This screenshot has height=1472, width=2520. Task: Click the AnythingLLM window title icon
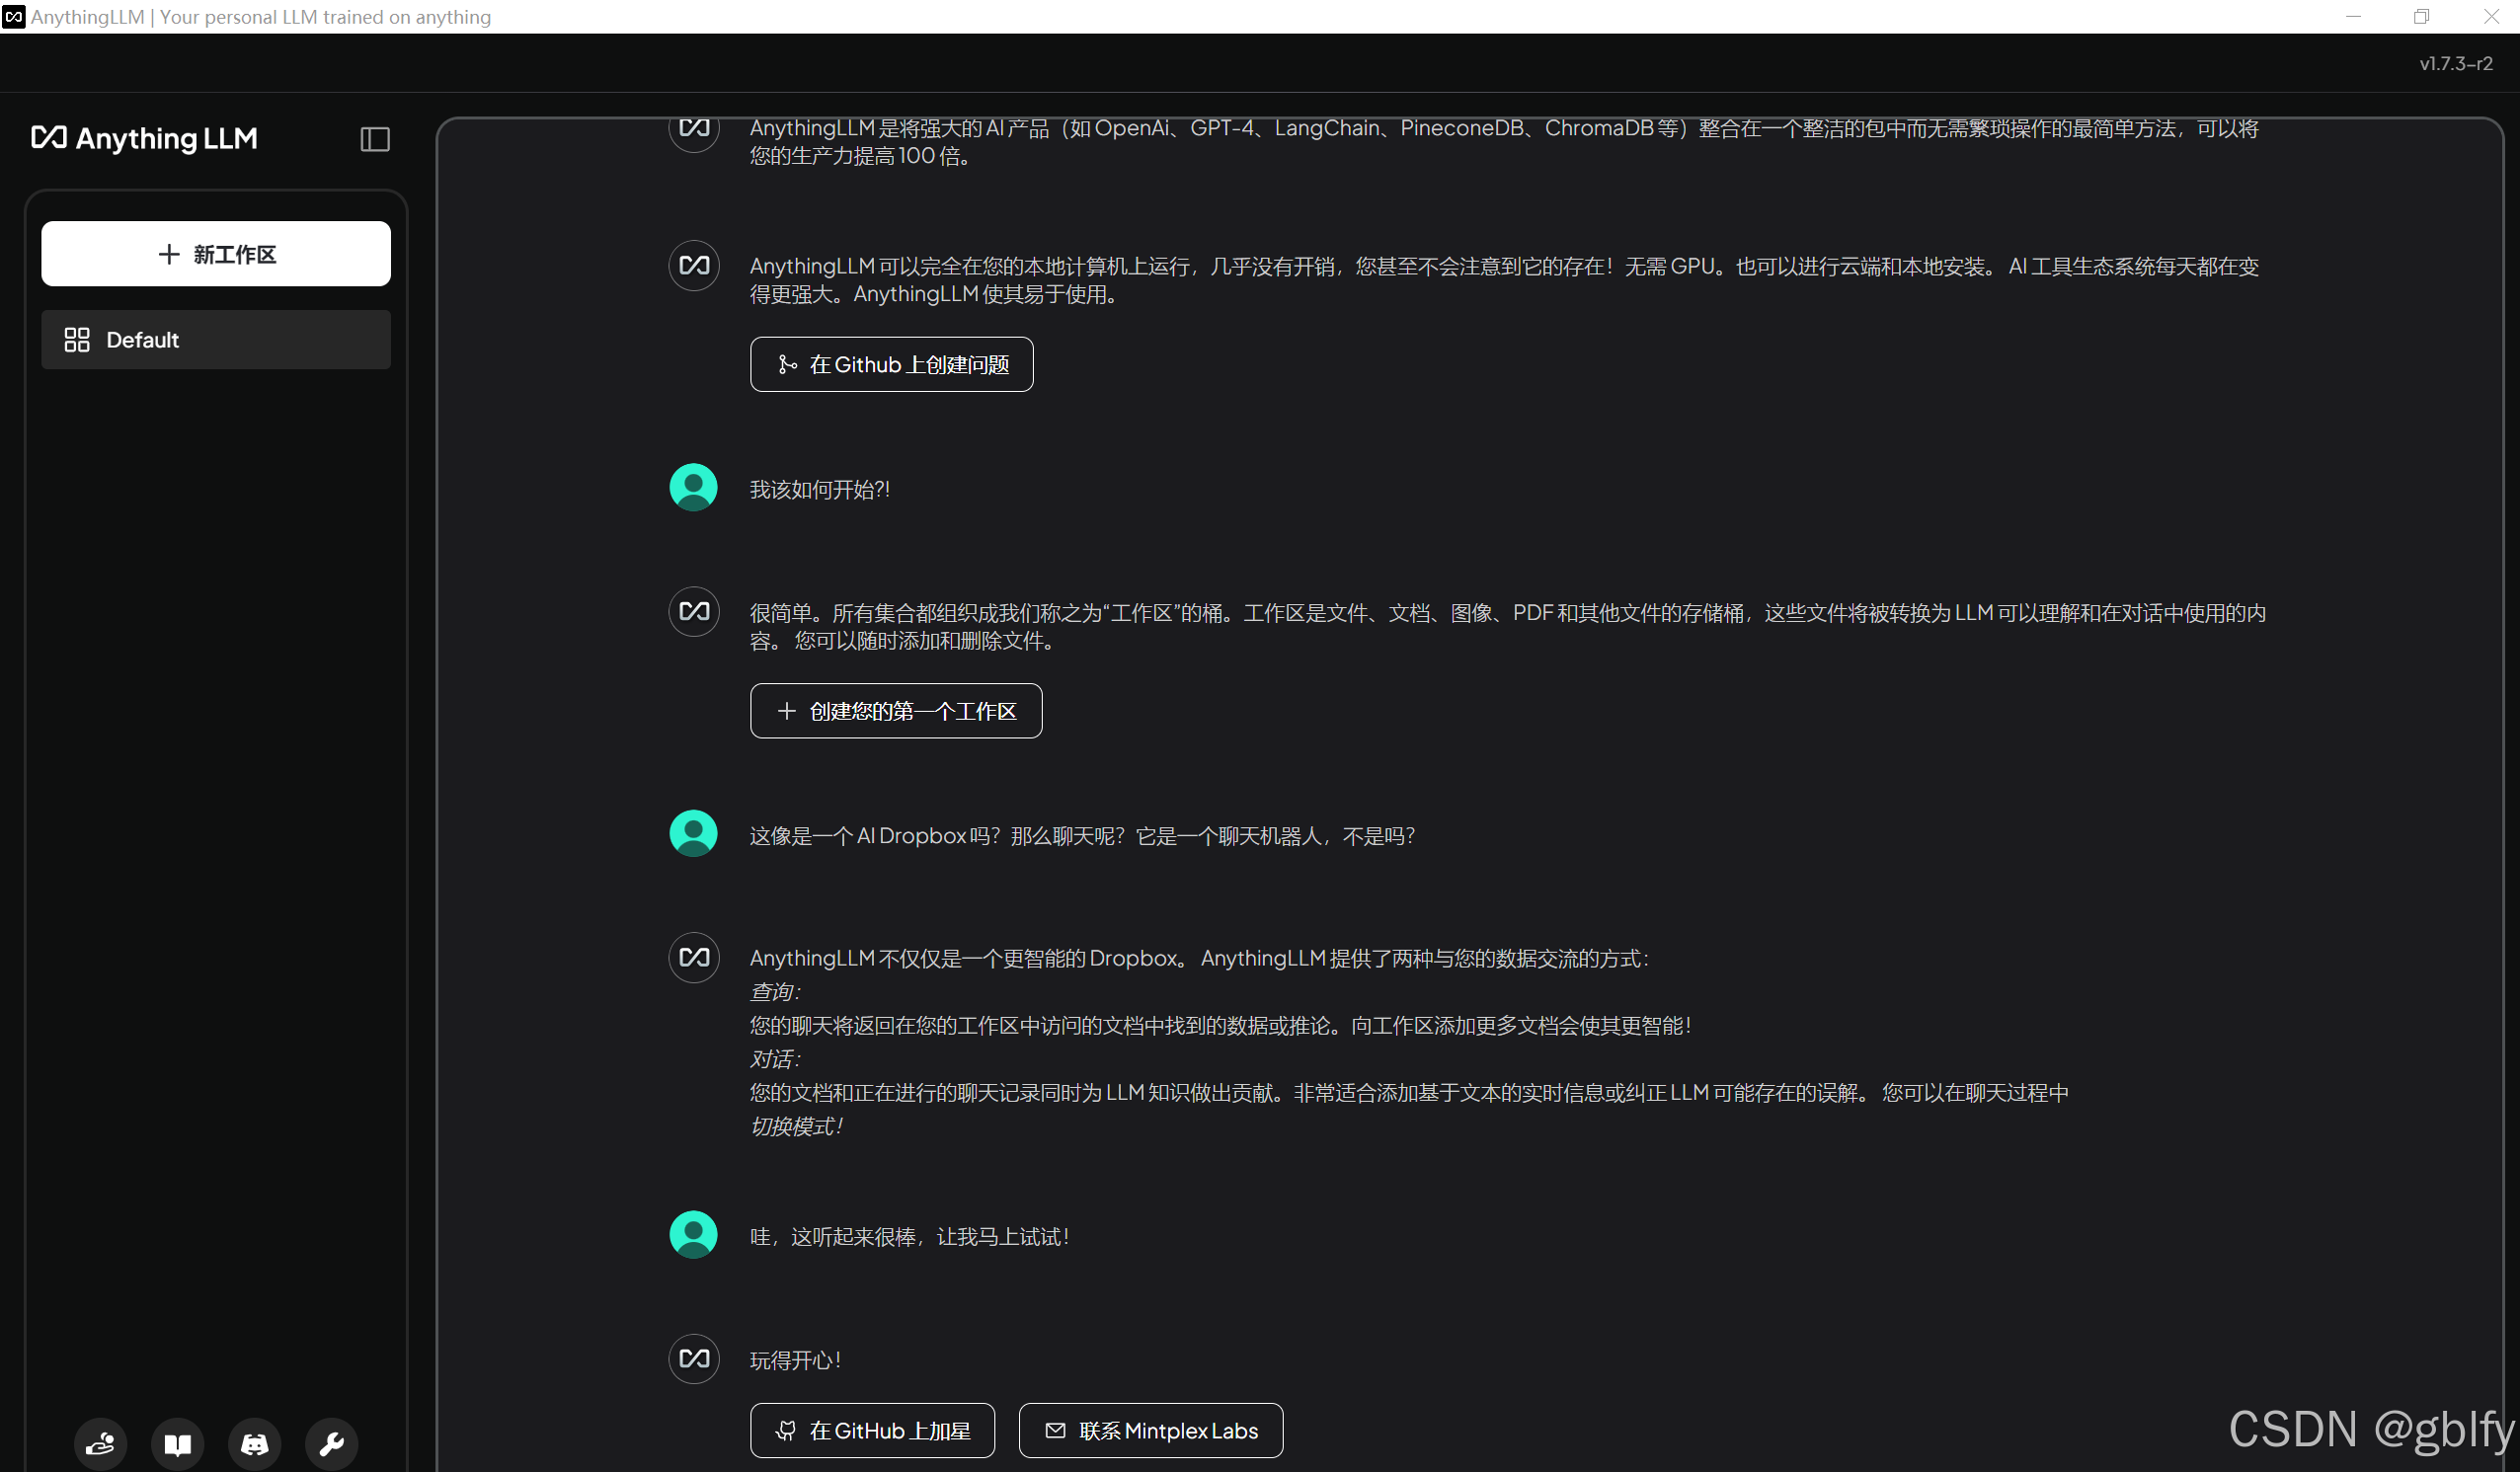(13, 16)
